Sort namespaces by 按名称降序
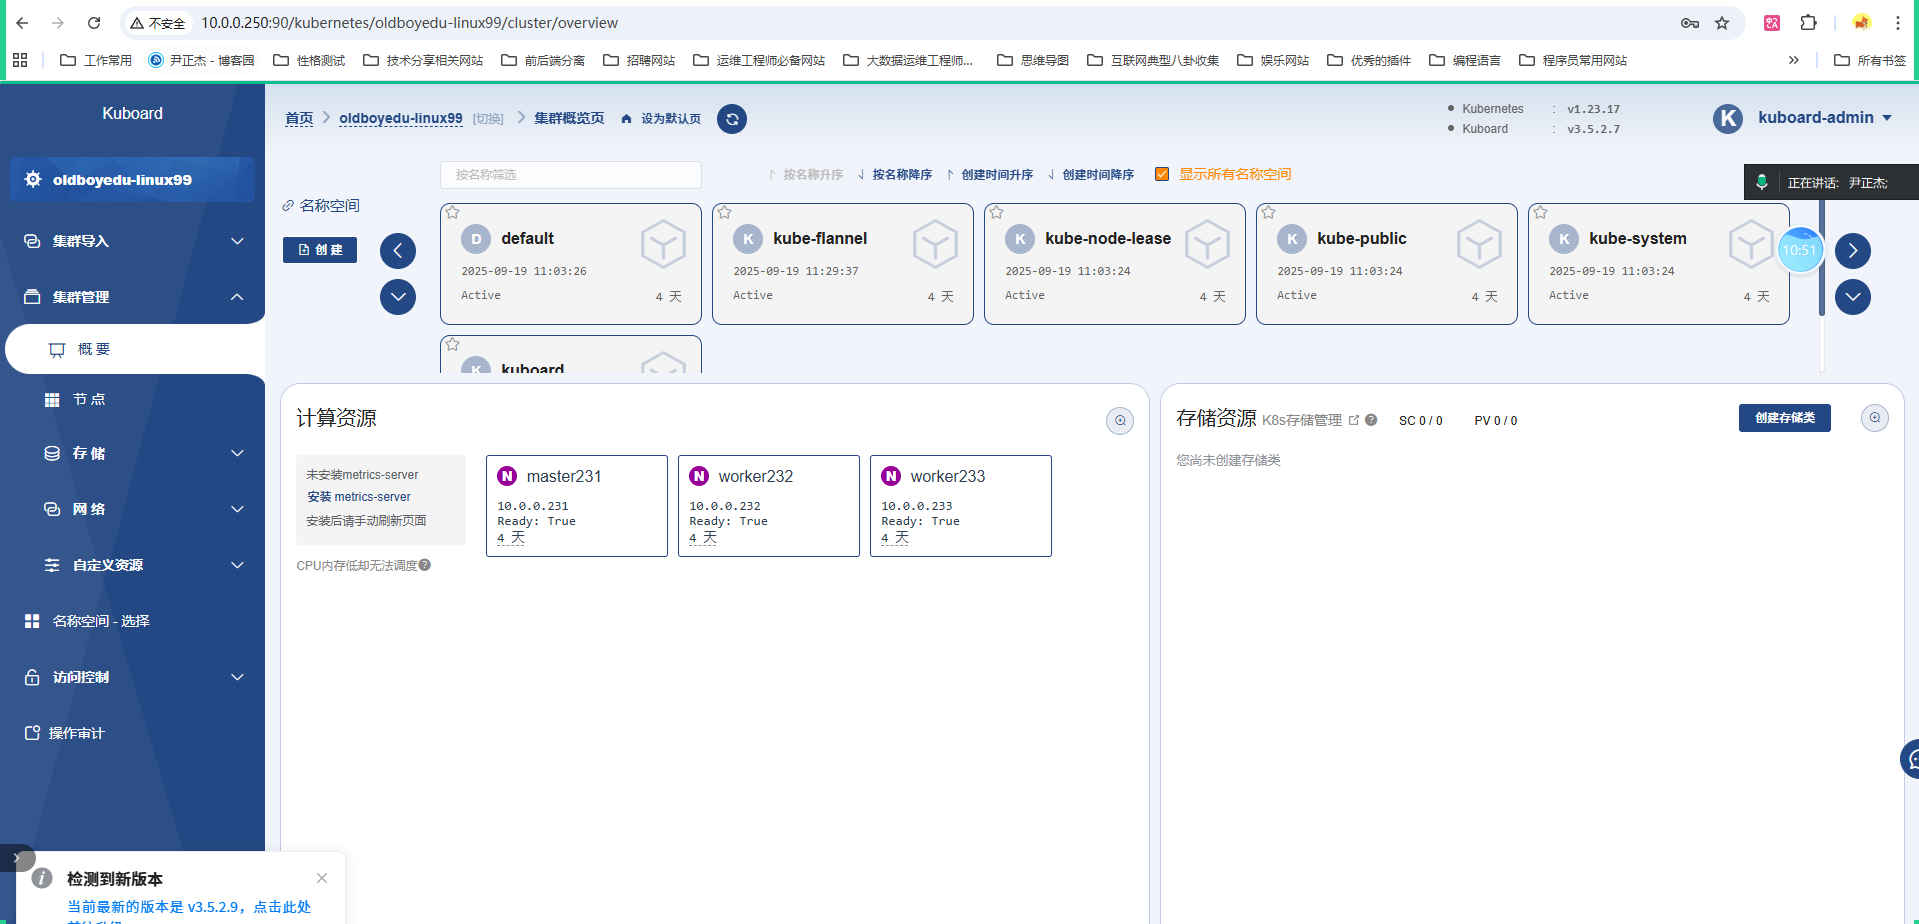Screen dimensions: 1919x924 pyautogui.click(x=895, y=175)
